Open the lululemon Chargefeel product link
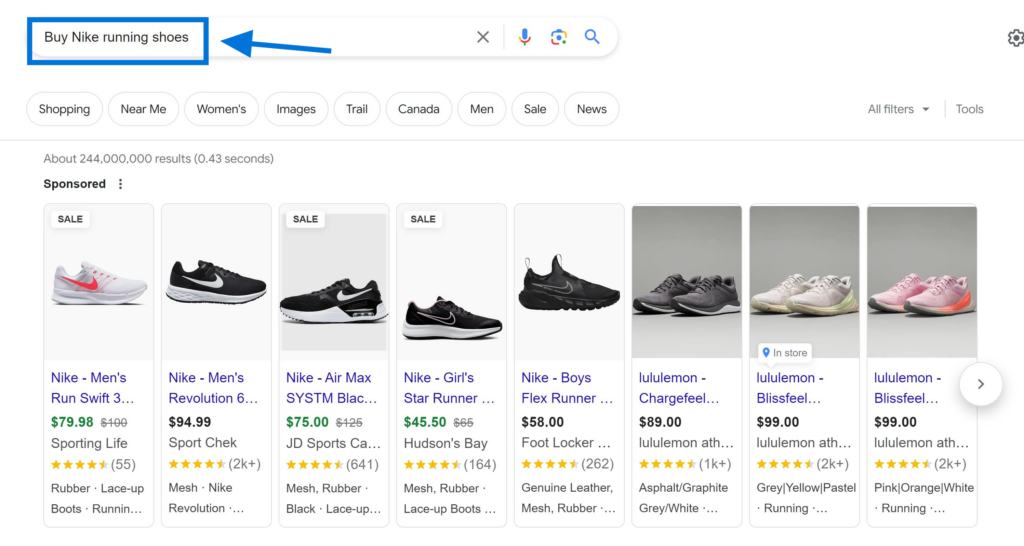 (x=679, y=388)
